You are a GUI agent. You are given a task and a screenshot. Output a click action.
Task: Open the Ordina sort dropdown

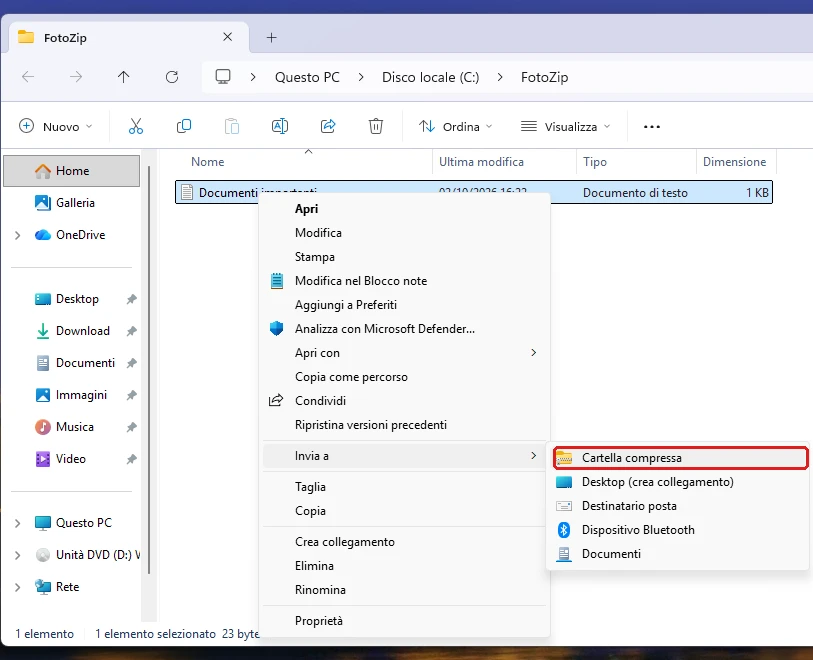point(455,127)
